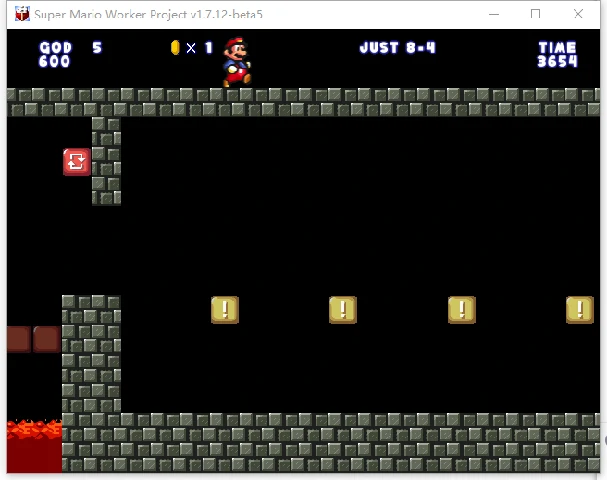607x480 pixels.
Task: Click the red switch block with arrows
Action: 77,162
